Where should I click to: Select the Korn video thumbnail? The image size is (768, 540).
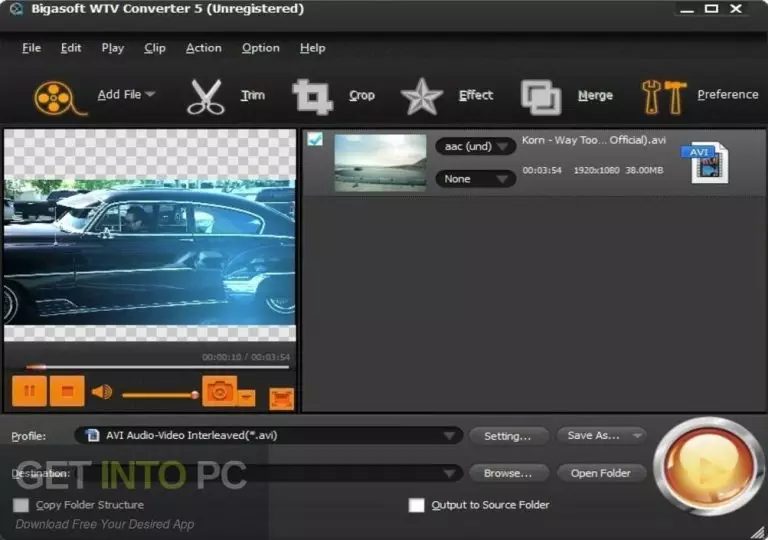[x=381, y=163]
